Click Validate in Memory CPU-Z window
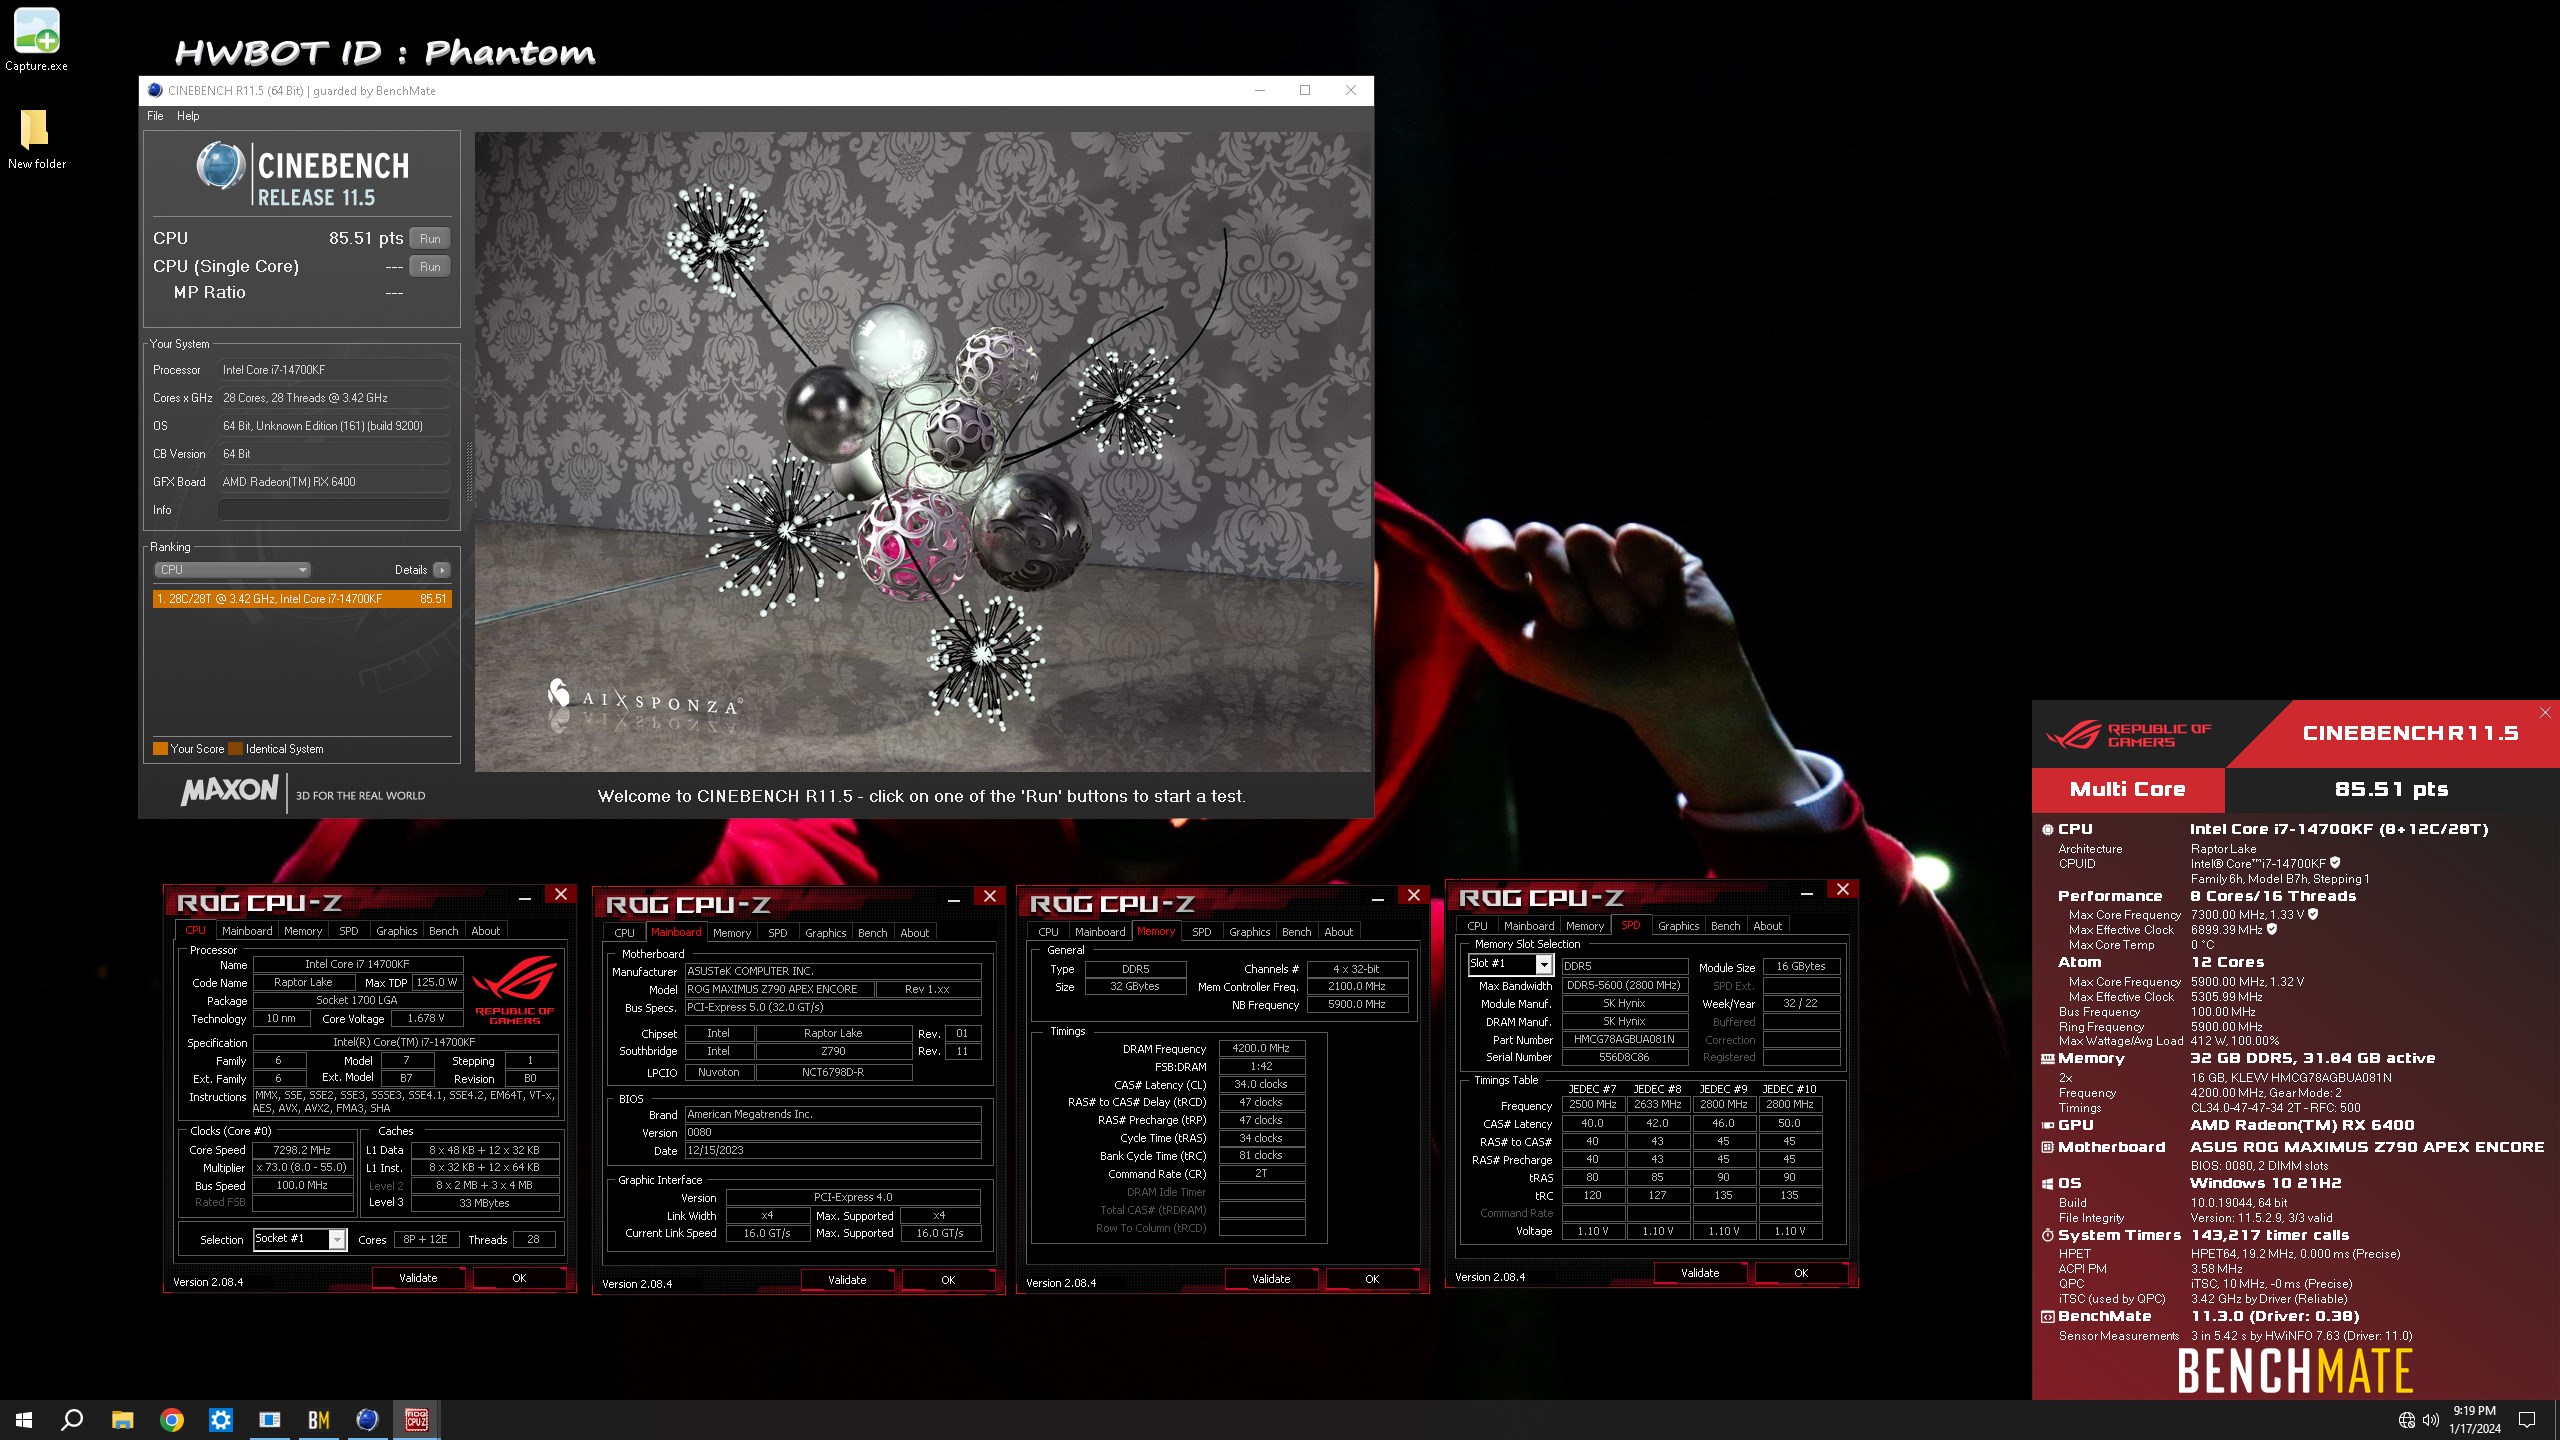 (x=1271, y=1279)
